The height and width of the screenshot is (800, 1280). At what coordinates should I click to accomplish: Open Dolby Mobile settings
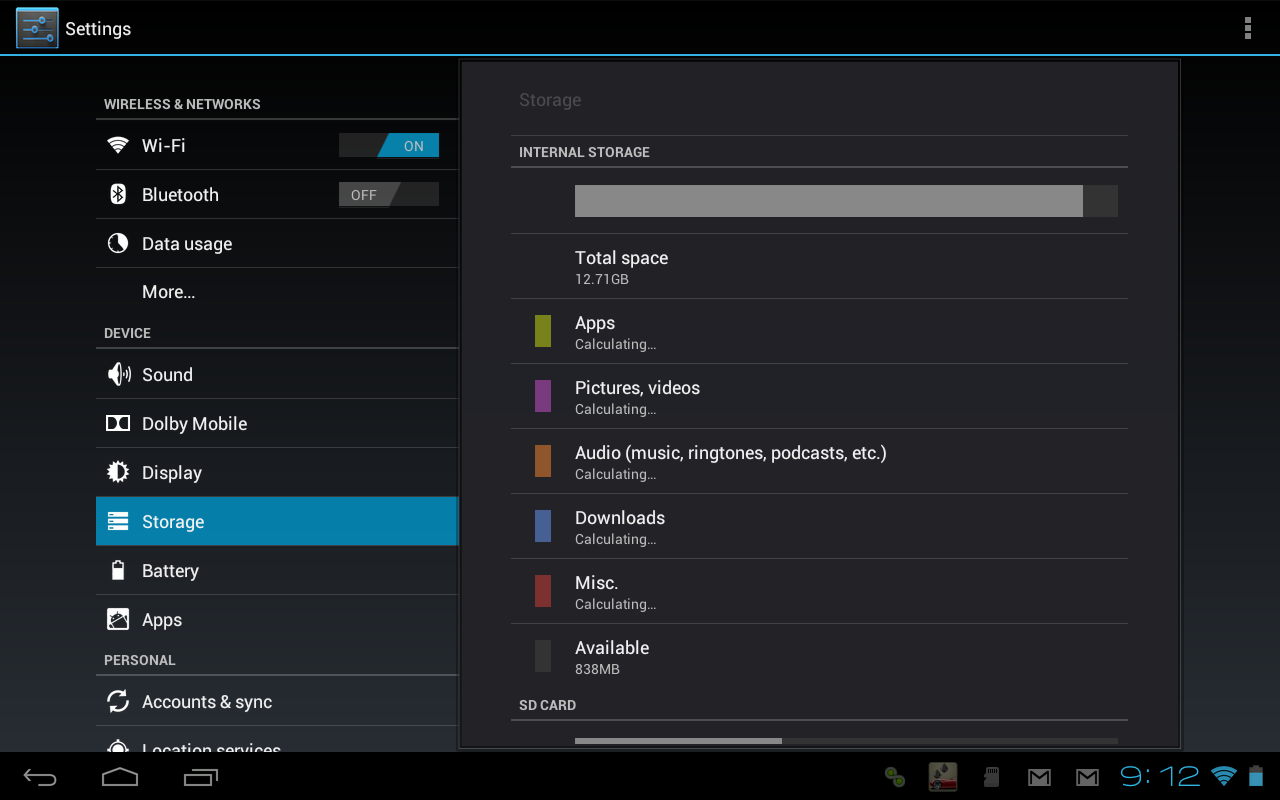(x=277, y=423)
